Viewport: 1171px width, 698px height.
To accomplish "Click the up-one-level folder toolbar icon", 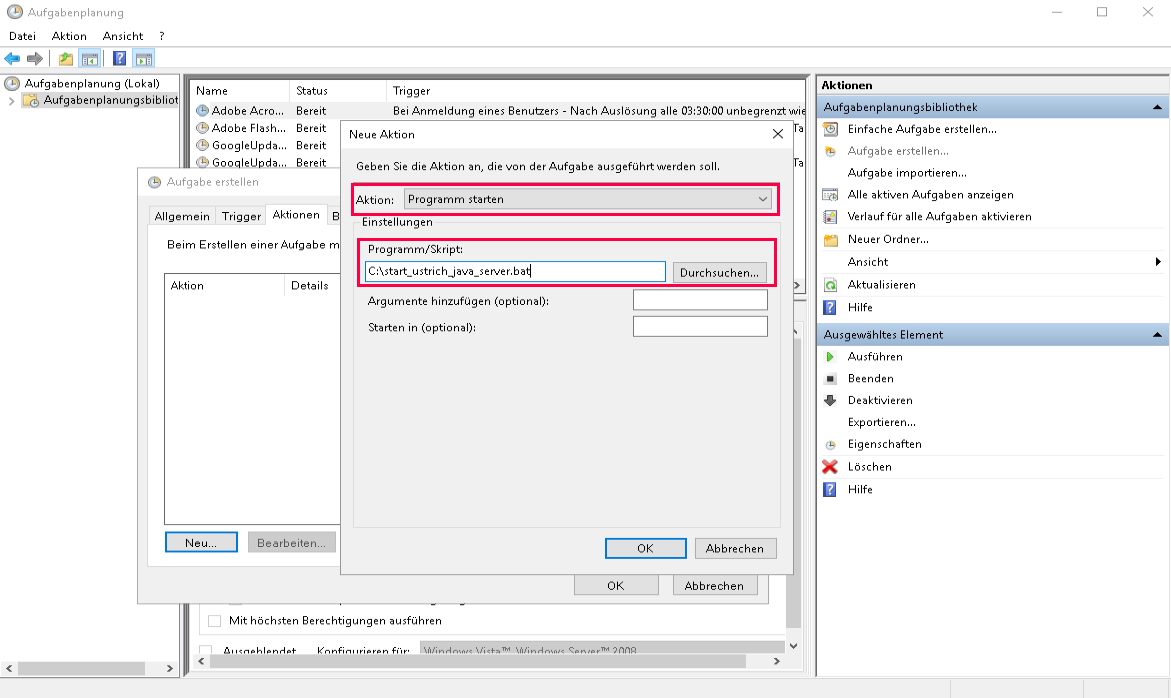I will pos(66,59).
